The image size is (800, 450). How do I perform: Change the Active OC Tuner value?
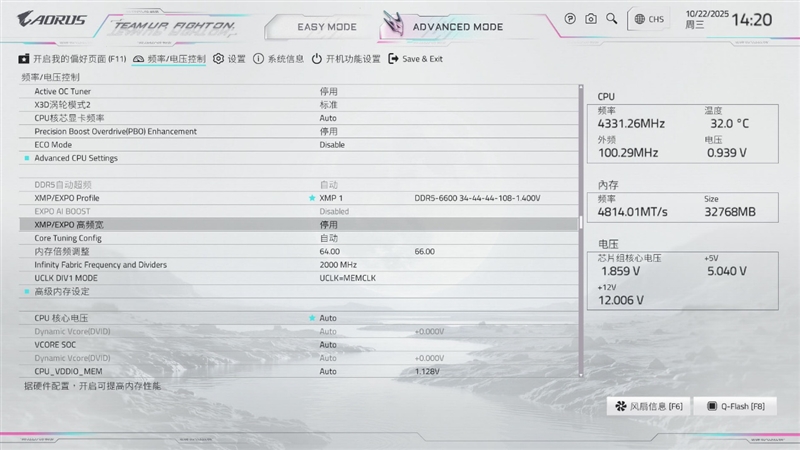point(329,91)
